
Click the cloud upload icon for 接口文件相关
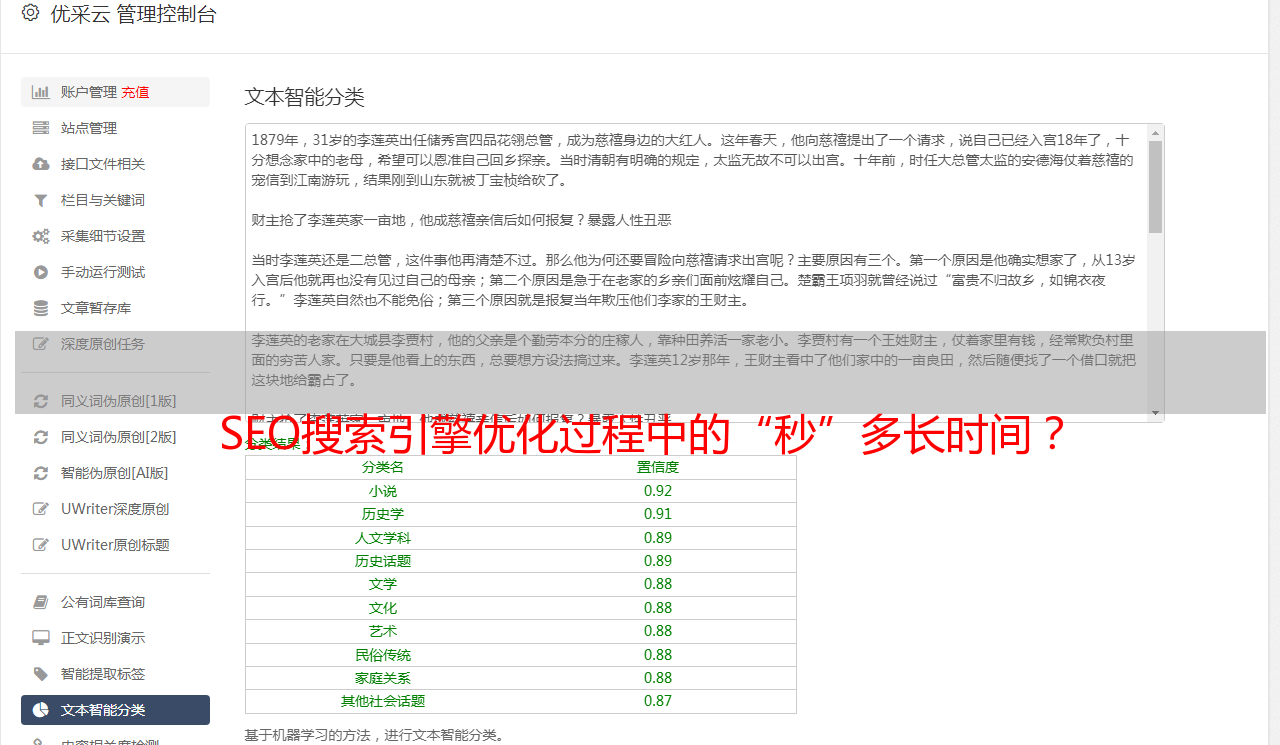coord(41,164)
